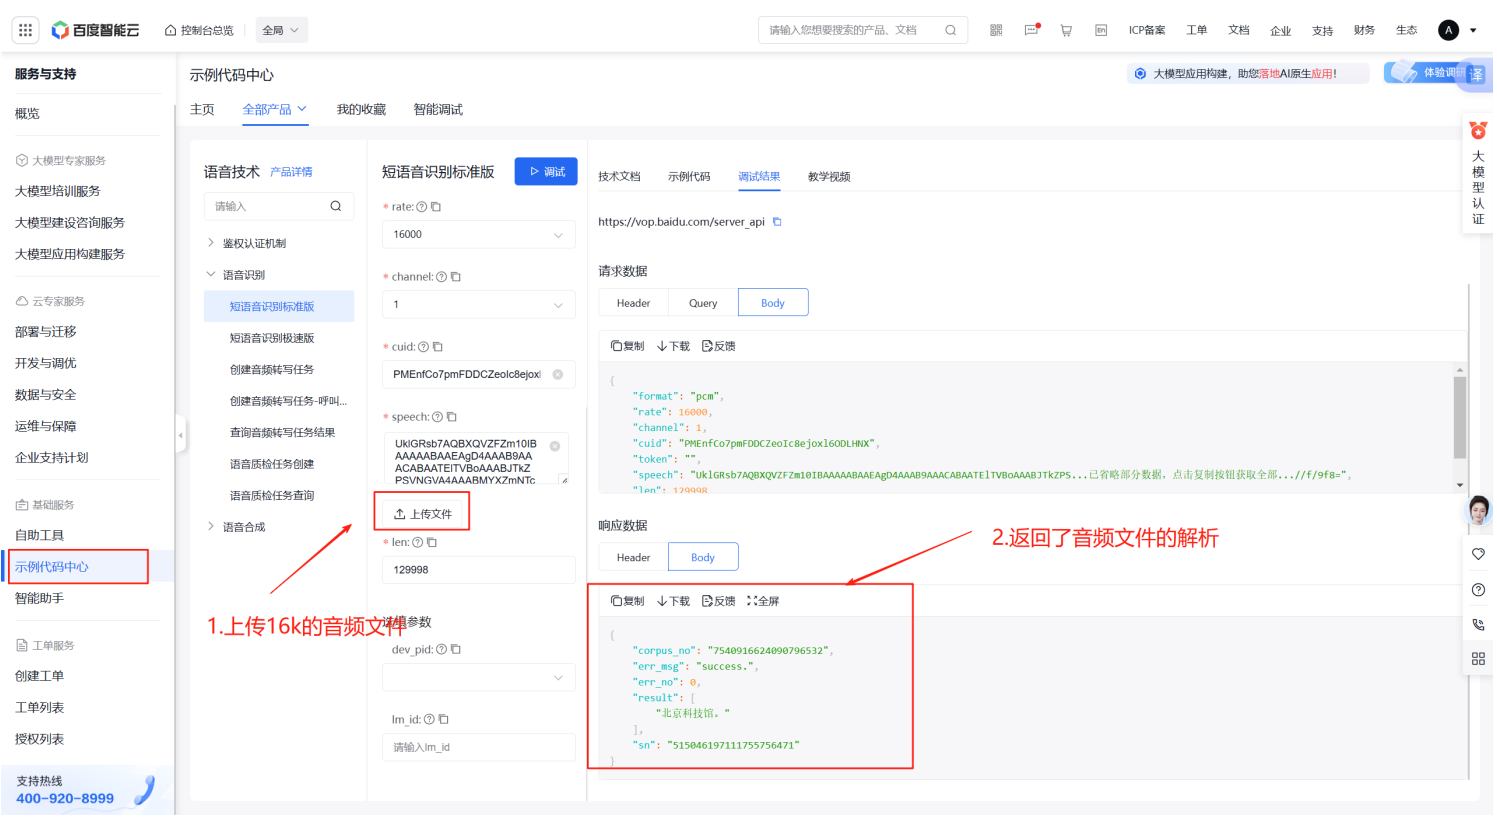Click help icon next to dev_pid label
Image resolution: width=1497 pixels, height=828 pixels.
point(442,650)
